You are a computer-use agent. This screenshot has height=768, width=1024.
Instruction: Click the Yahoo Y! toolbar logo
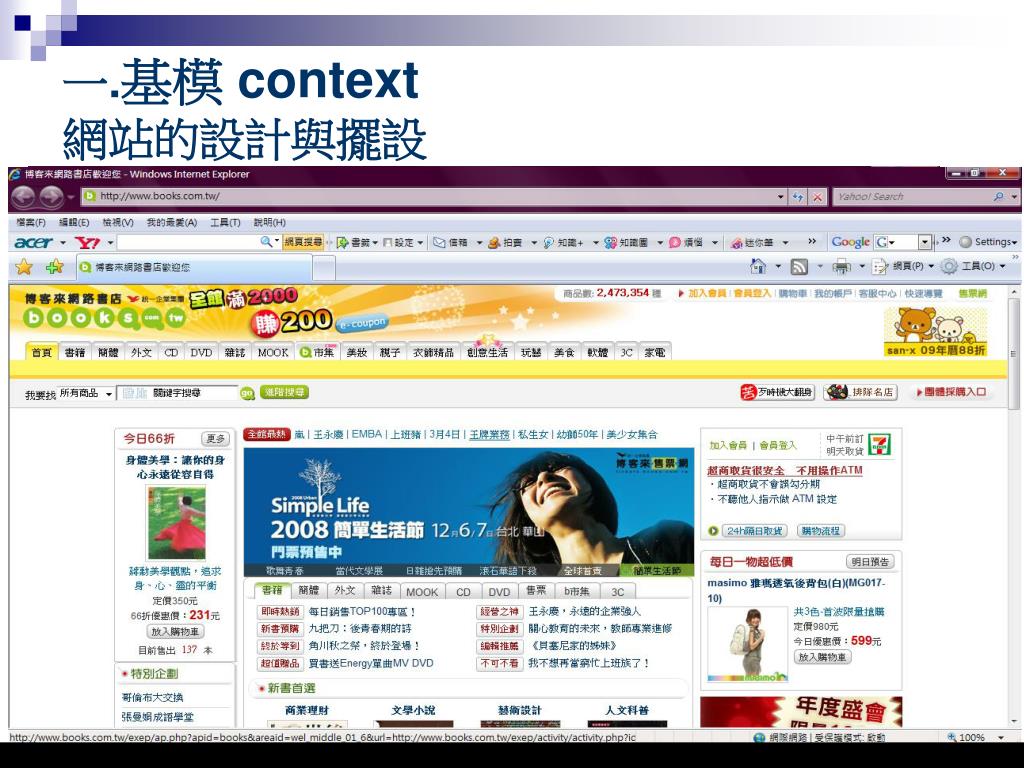(88, 242)
